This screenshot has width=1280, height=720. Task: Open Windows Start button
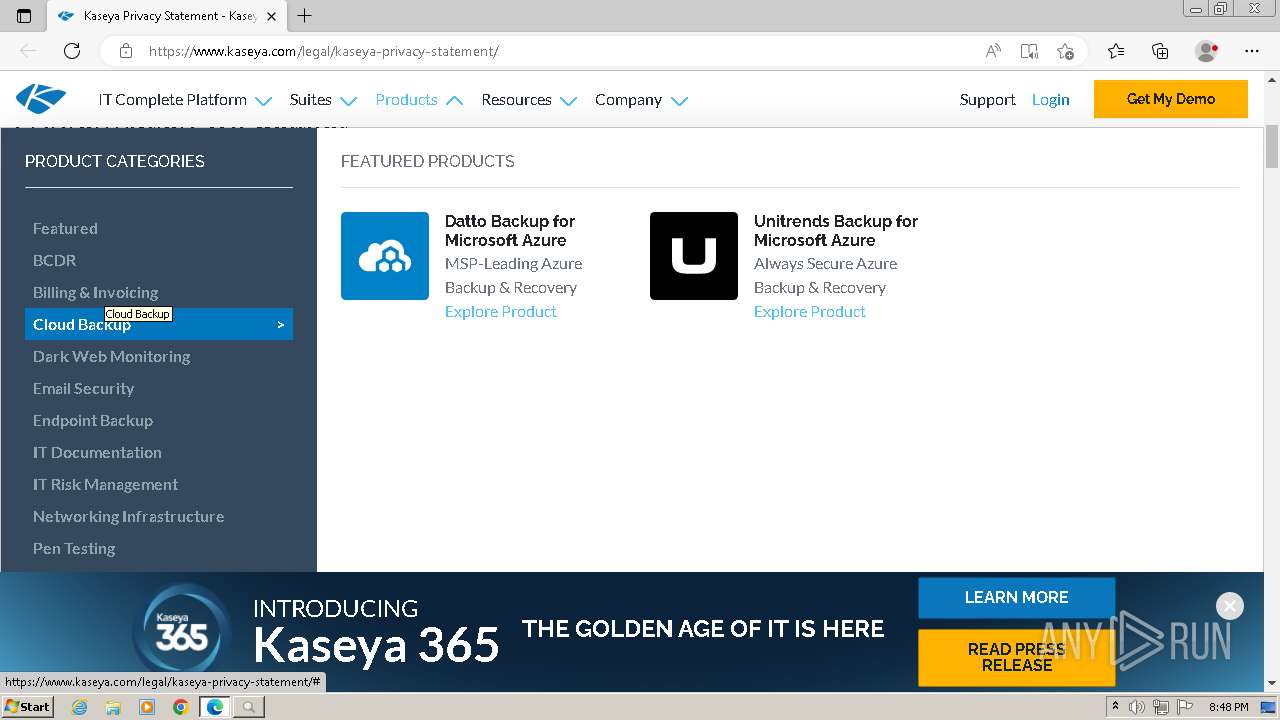[28, 707]
